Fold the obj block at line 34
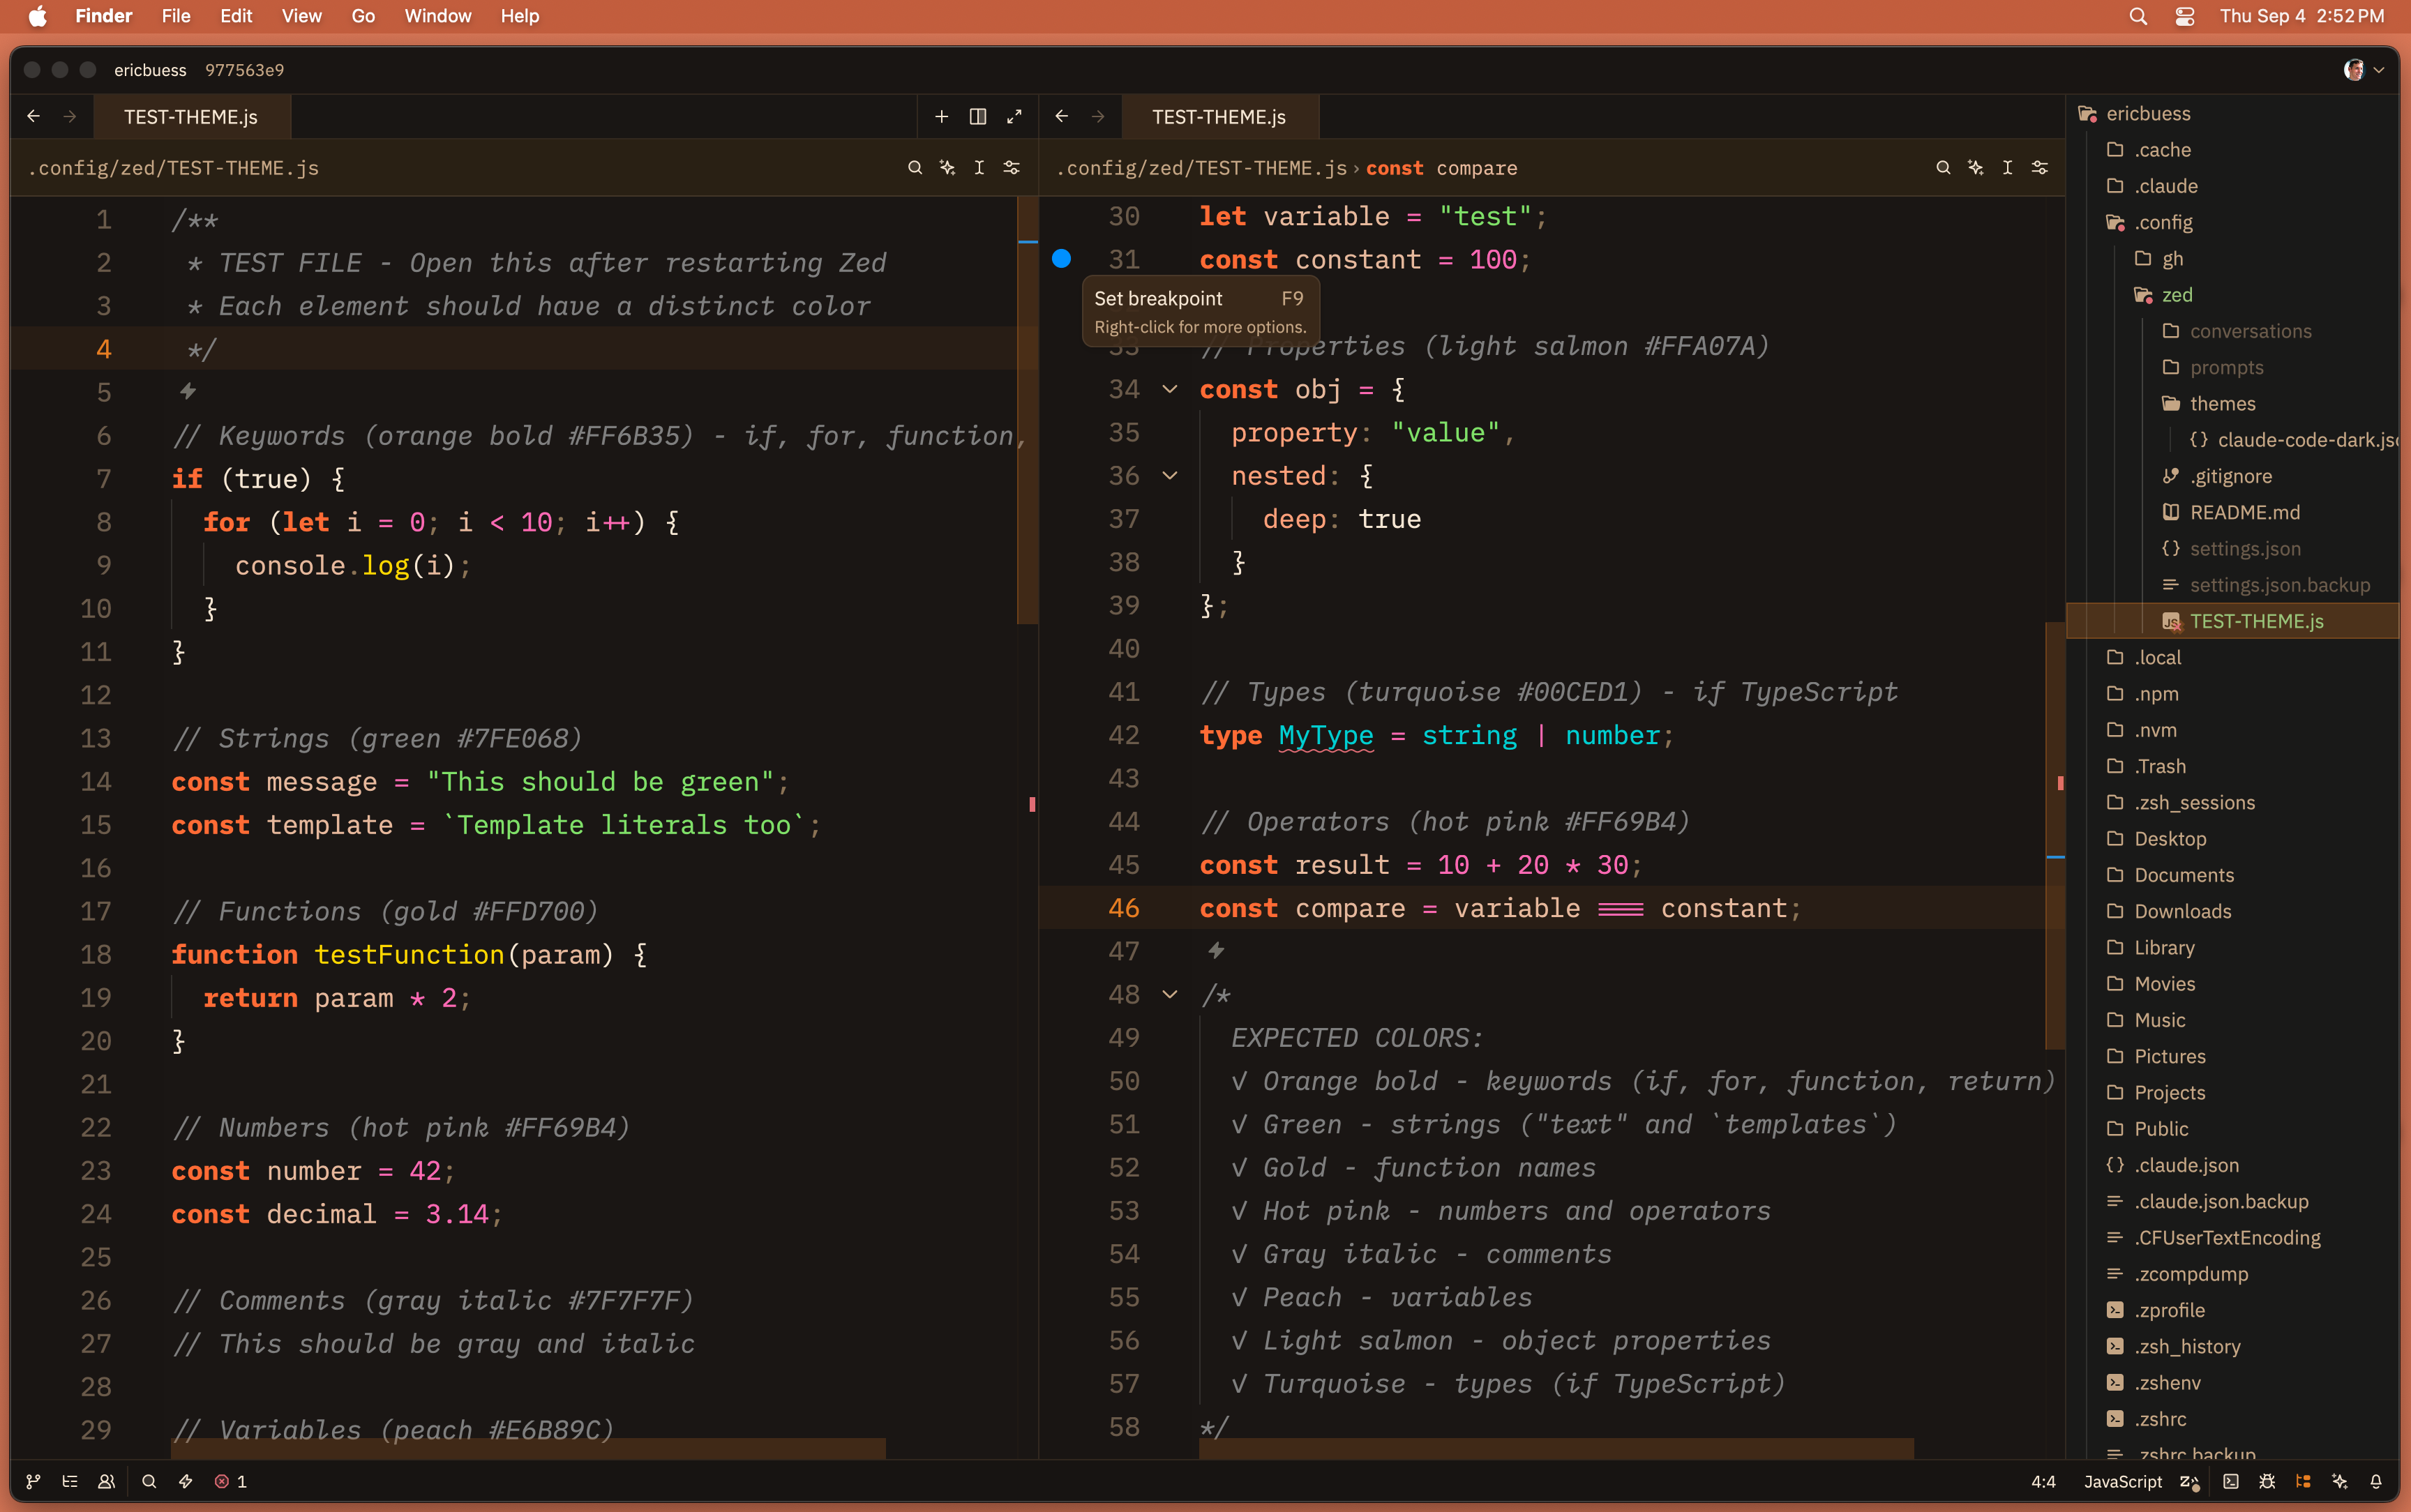This screenshot has width=2411, height=1512. coord(1169,389)
